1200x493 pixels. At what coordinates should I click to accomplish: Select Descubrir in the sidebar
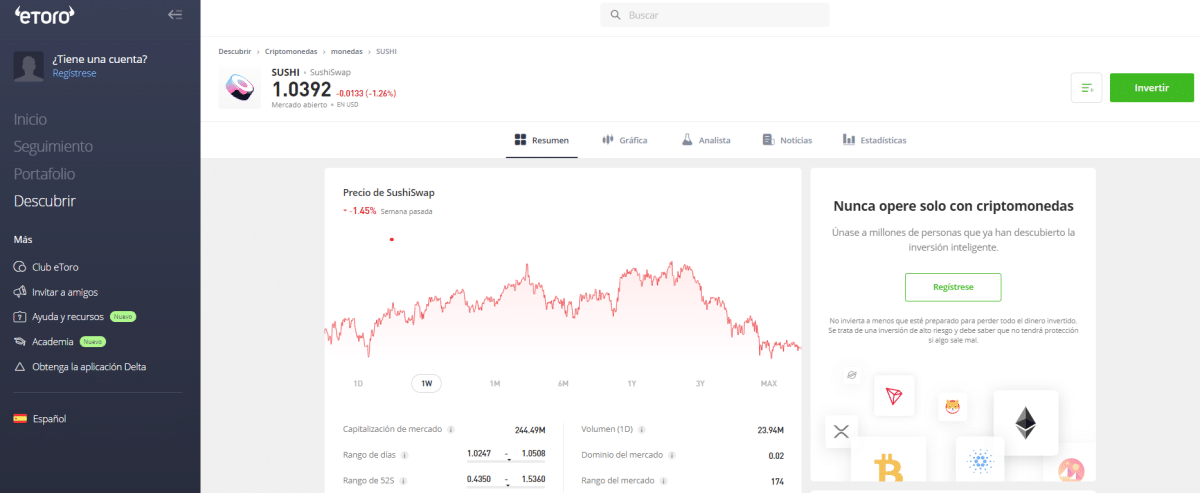point(45,201)
